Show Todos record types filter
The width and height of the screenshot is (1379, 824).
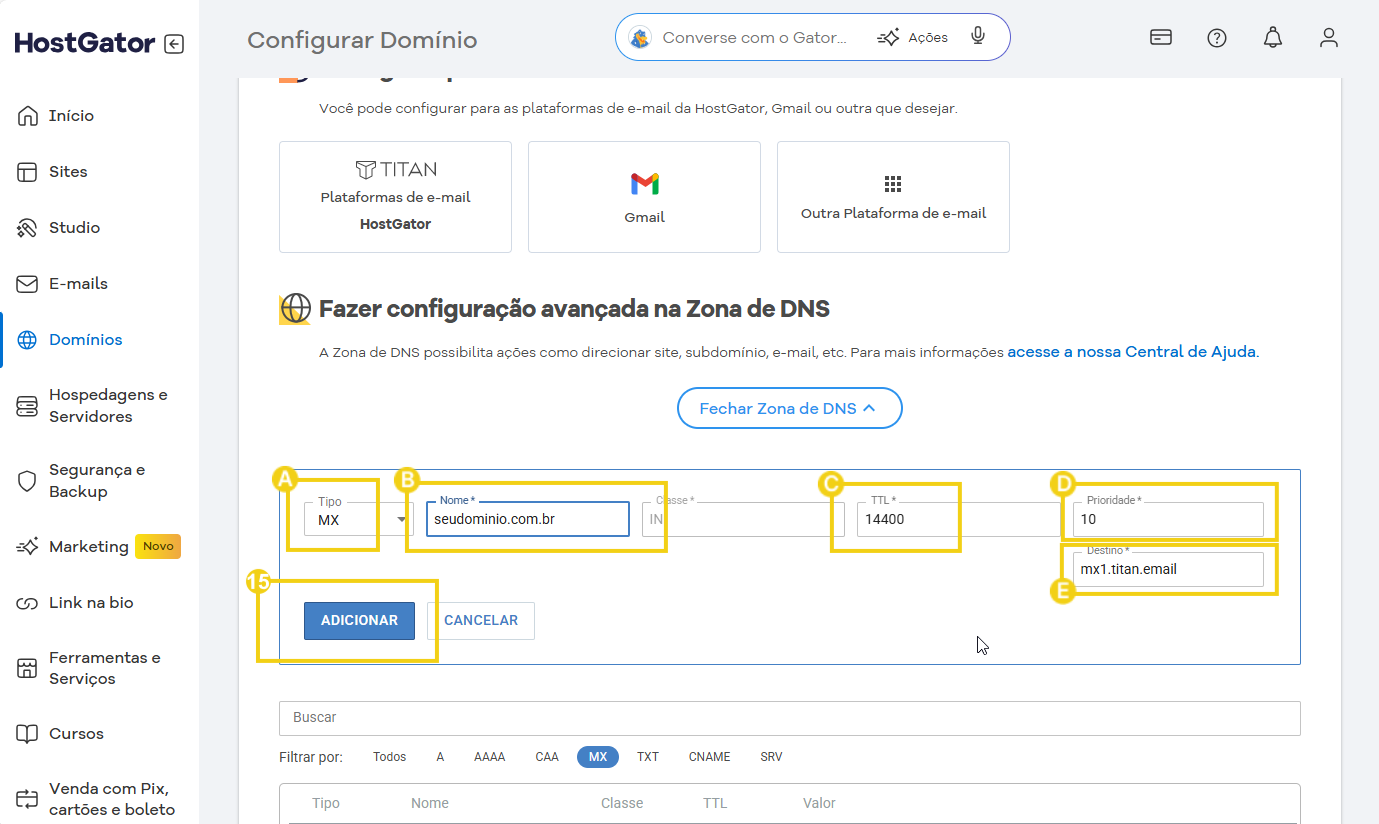(x=389, y=757)
